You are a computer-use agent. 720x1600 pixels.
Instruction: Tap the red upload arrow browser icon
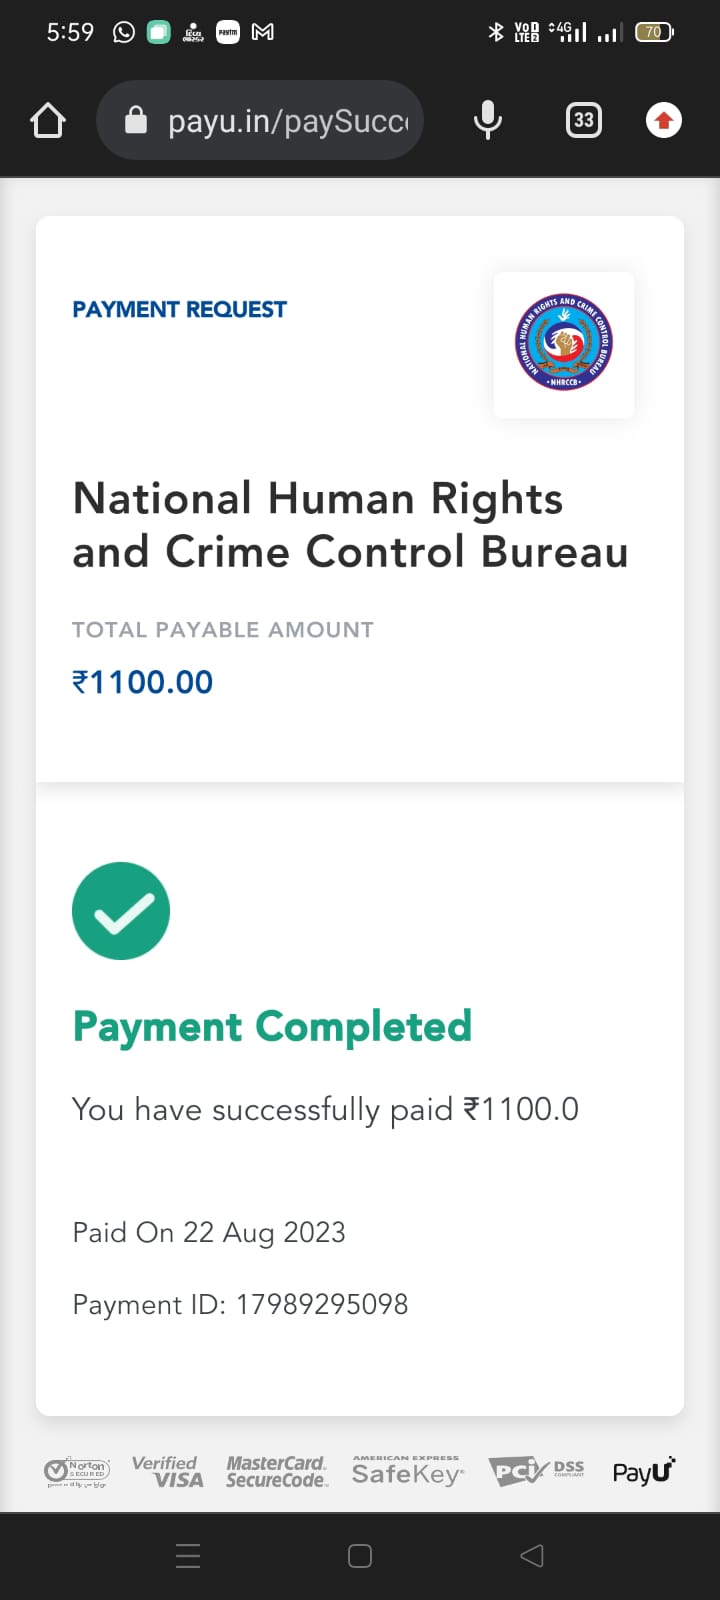click(663, 121)
